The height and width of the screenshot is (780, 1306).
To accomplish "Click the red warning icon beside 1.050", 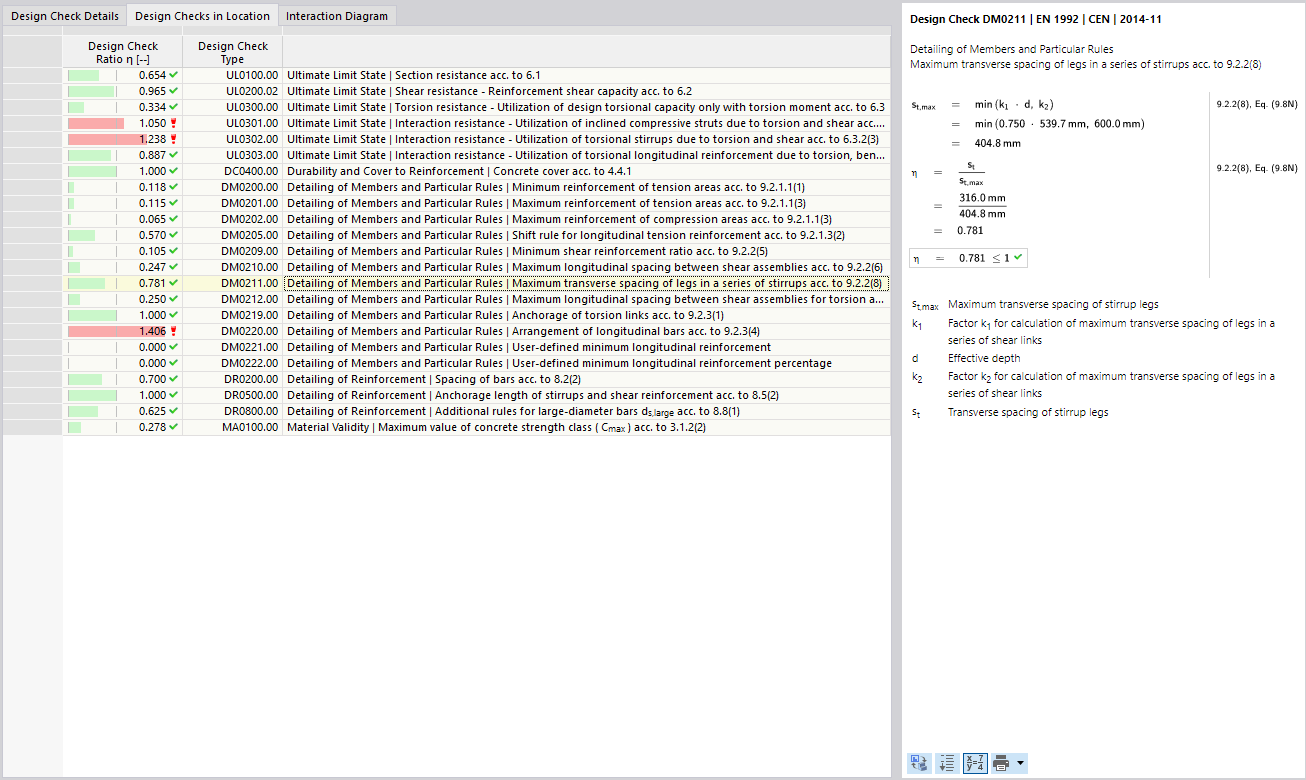I will pyautogui.click(x=174, y=123).
